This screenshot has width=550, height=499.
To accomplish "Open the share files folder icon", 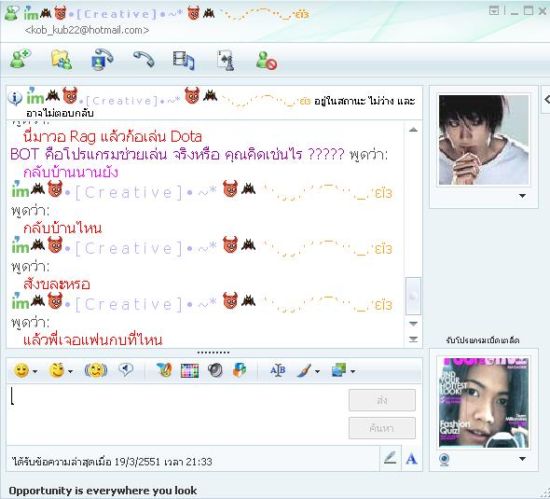I will 62,59.
